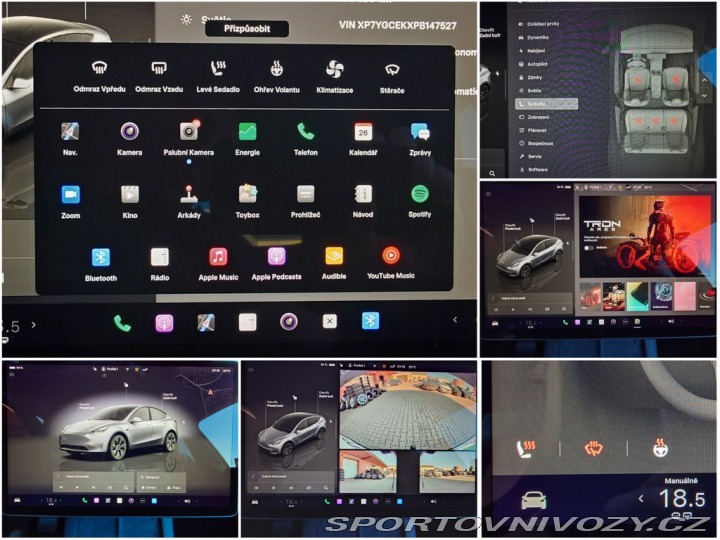The width and height of the screenshot is (720, 540).
Task: Toggle Stěrače wipers control
Action: click(x=392, y=69)
